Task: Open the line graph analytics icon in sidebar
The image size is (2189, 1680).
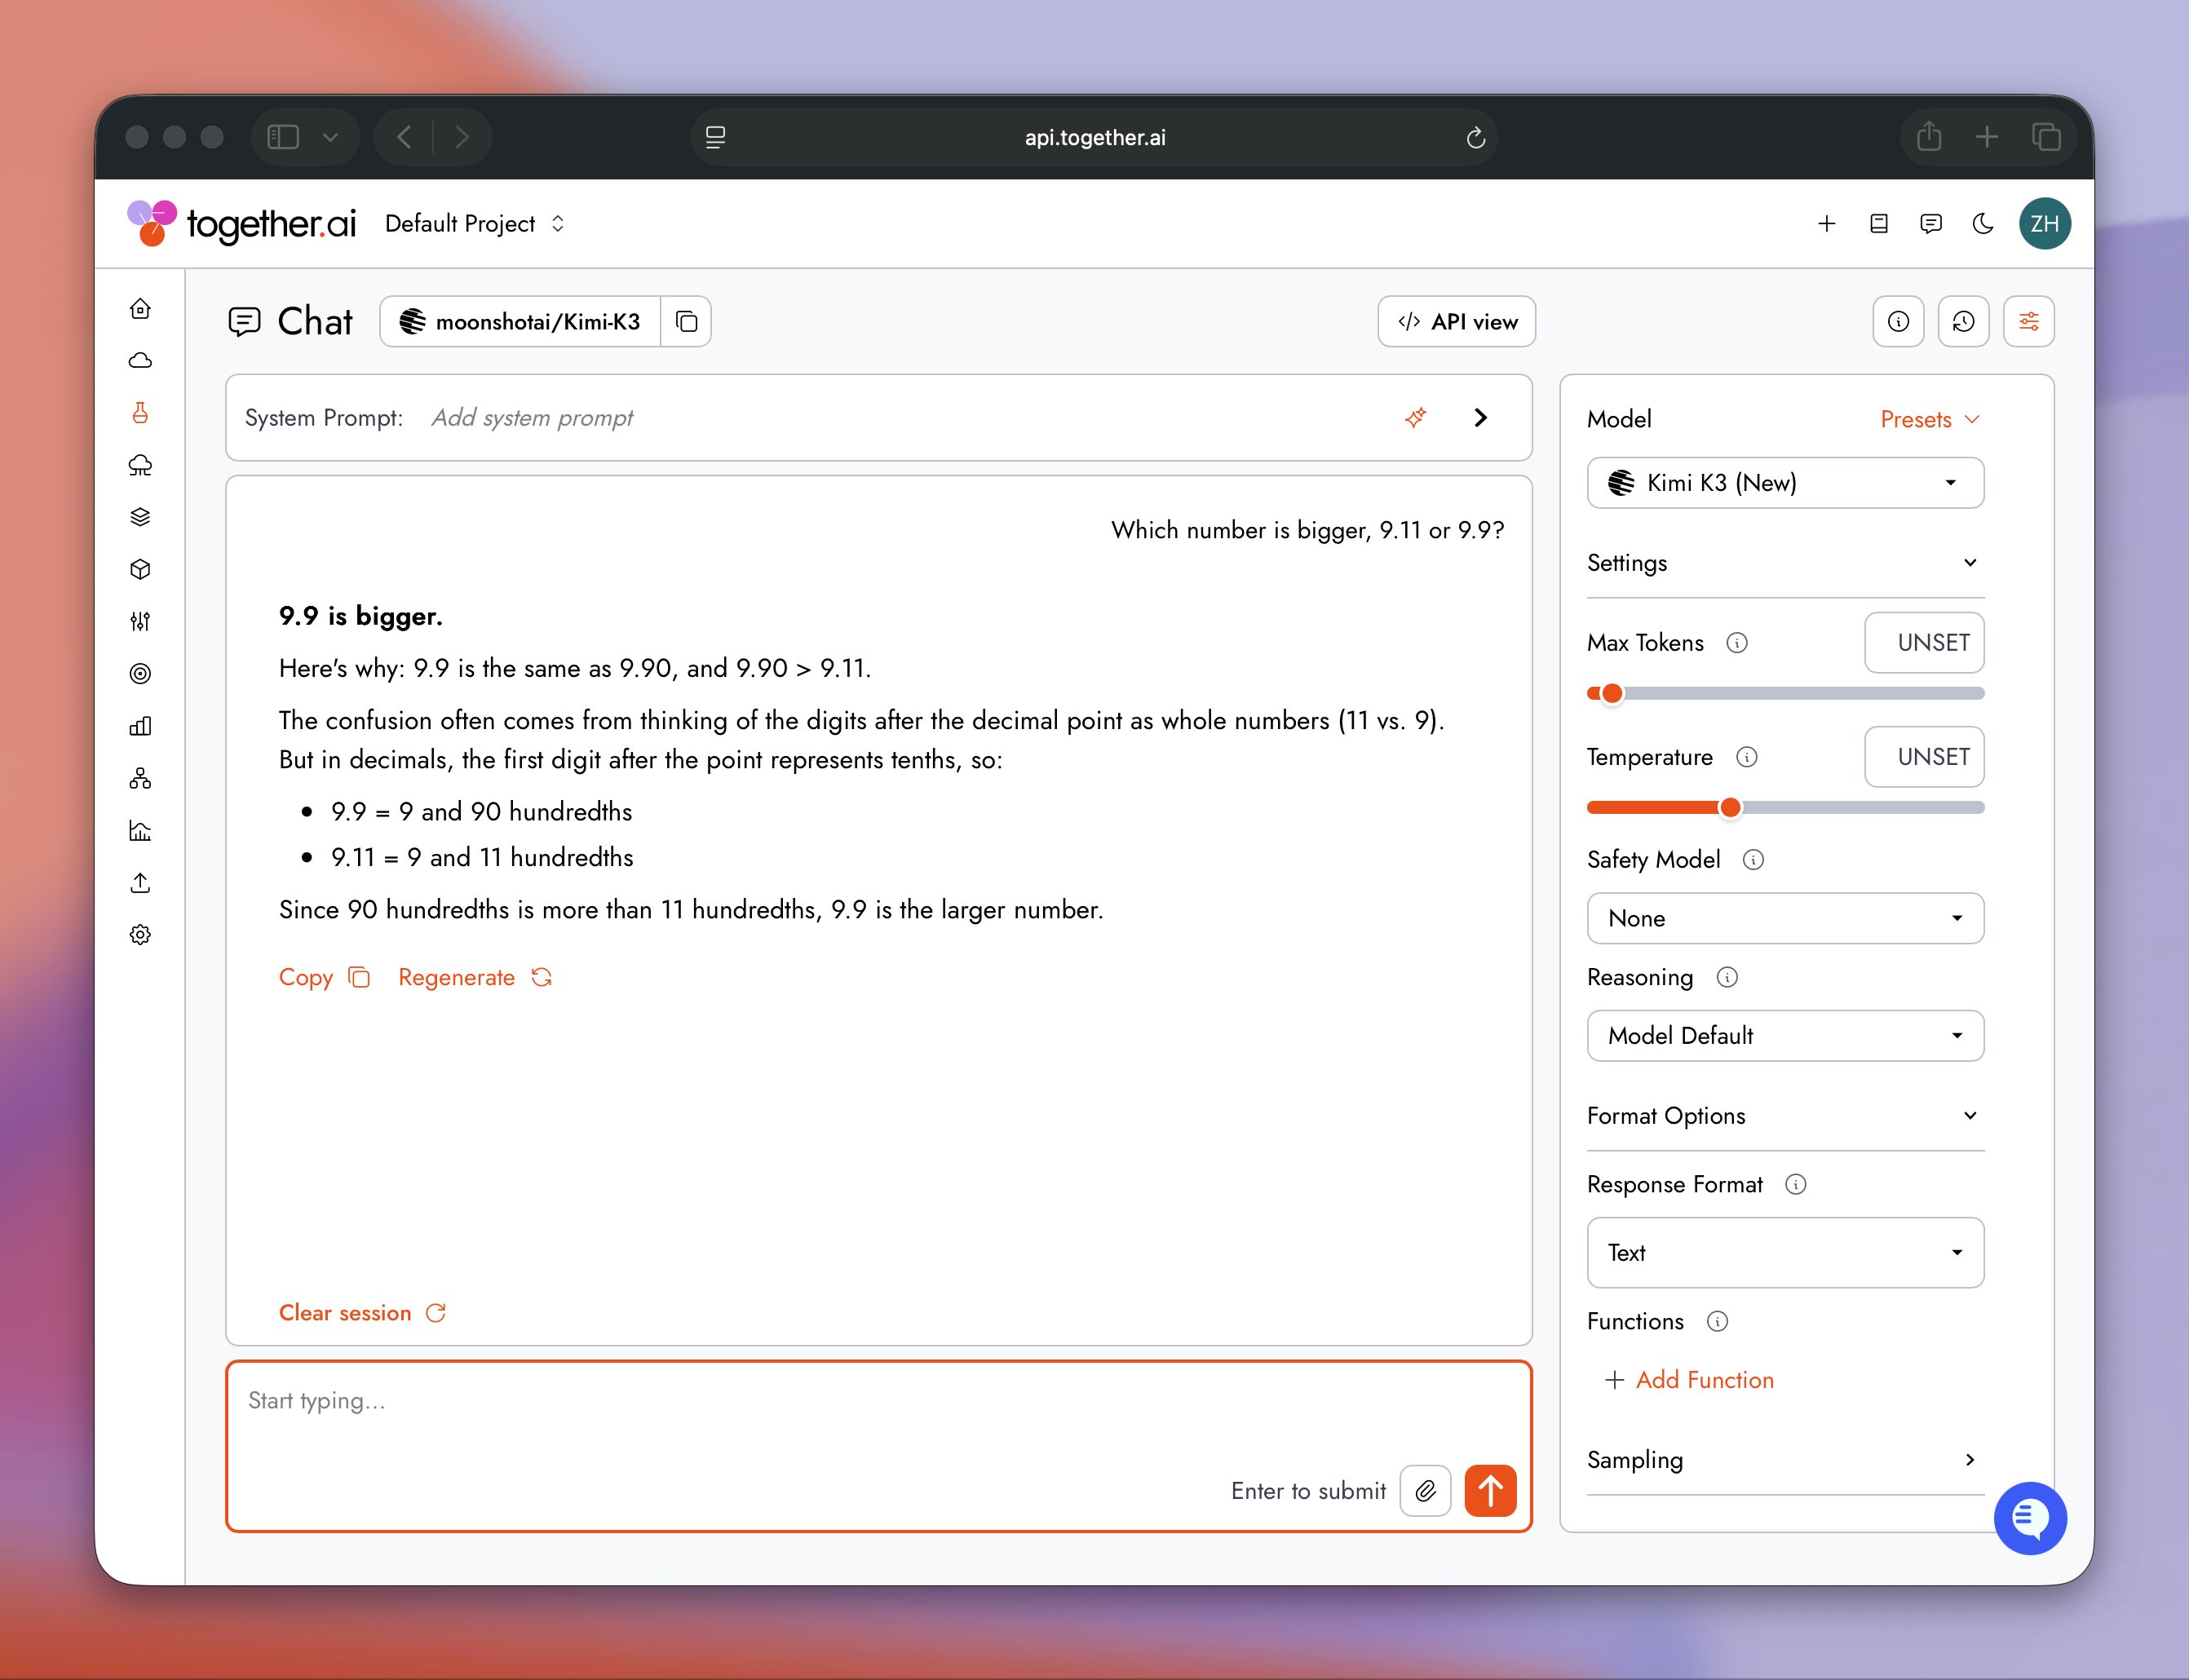Action: 140,830
